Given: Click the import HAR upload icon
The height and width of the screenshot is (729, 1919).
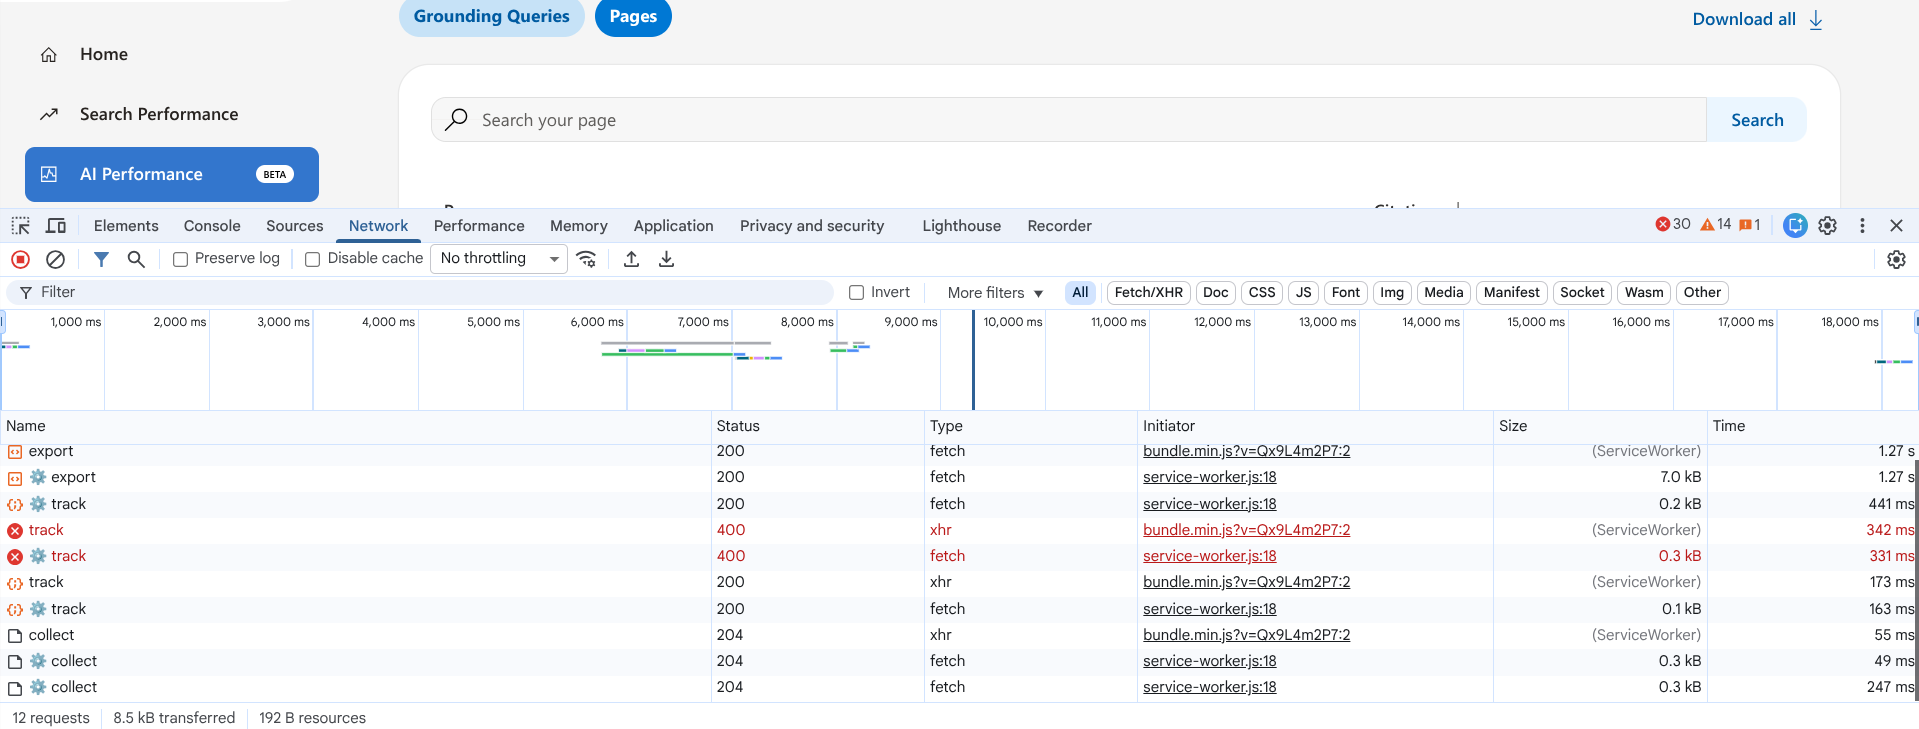Looking at the screenshot, I should pyautogui.click(x=631, y=259).
